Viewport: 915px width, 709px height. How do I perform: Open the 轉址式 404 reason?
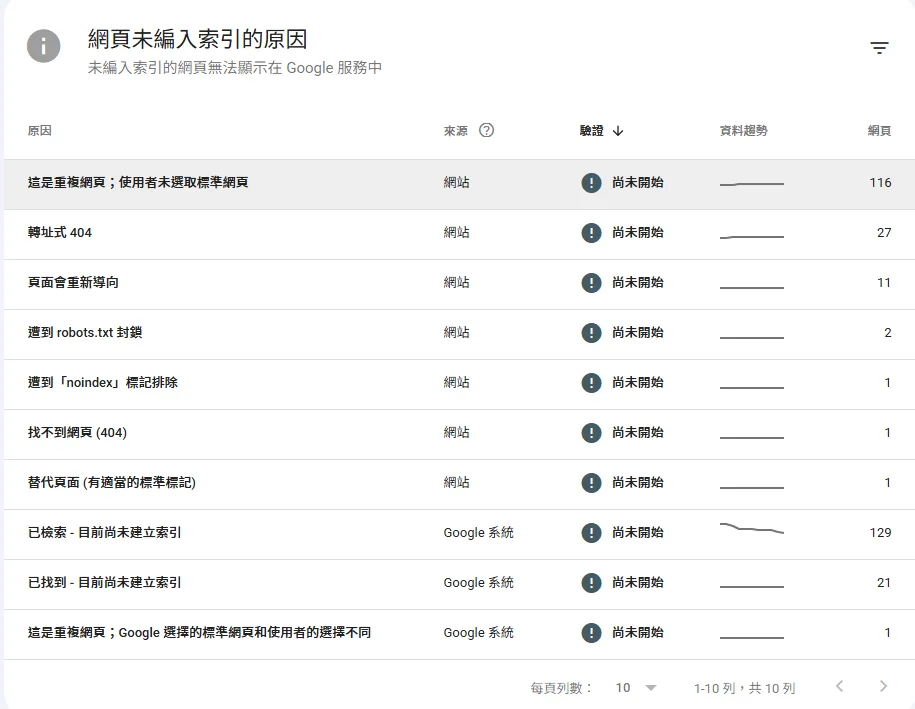(60, 232)
